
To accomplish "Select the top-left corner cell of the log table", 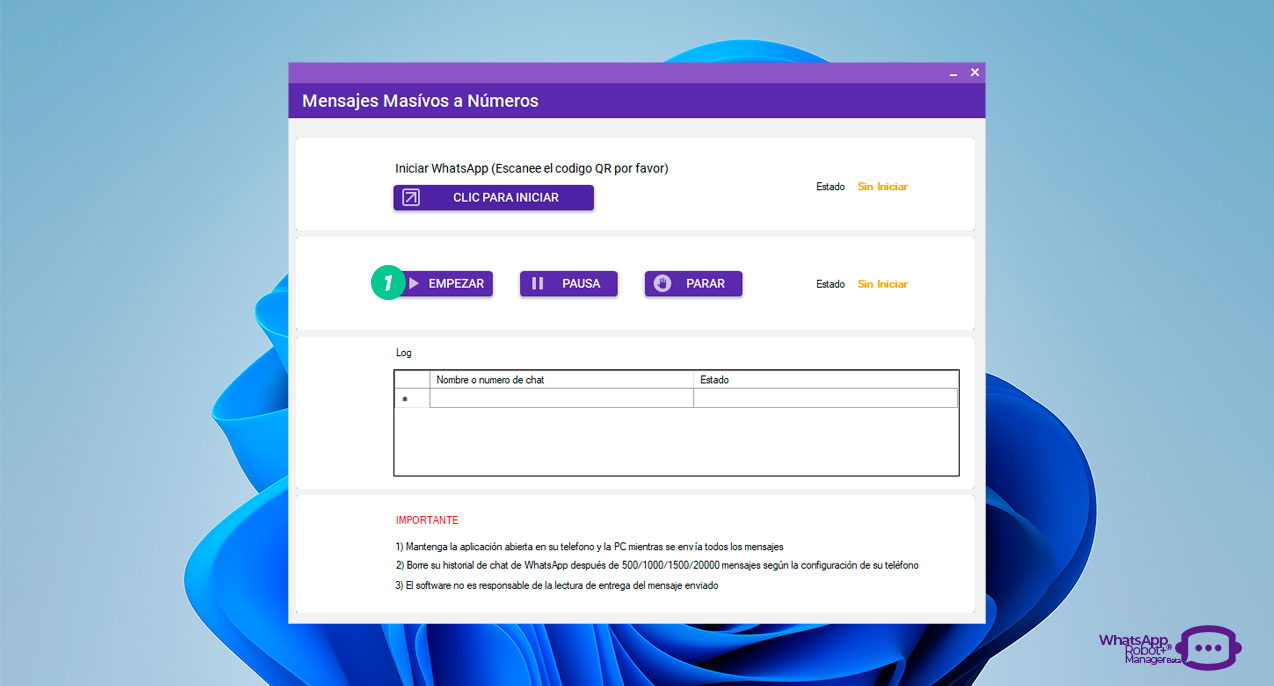I will pyautogui.click(x=412, y=380).
